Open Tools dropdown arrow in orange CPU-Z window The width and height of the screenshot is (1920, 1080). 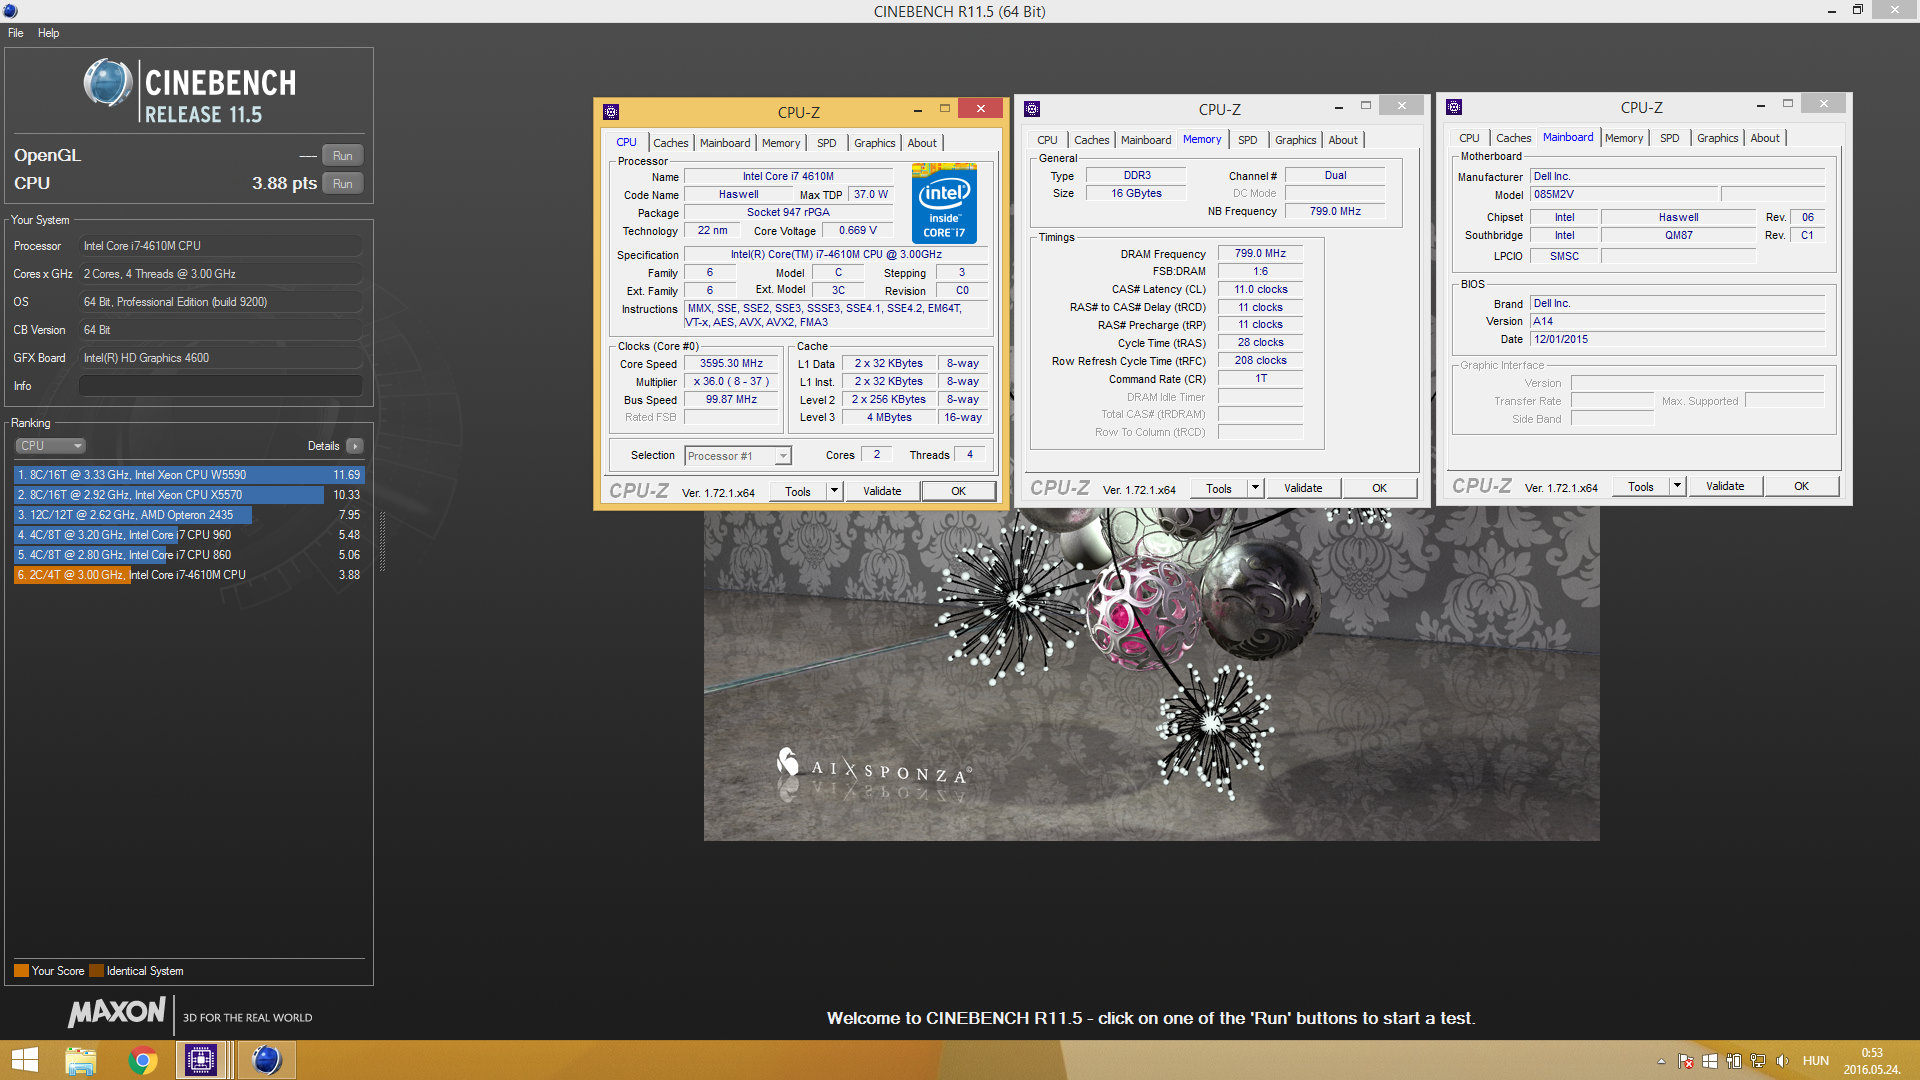834,491
